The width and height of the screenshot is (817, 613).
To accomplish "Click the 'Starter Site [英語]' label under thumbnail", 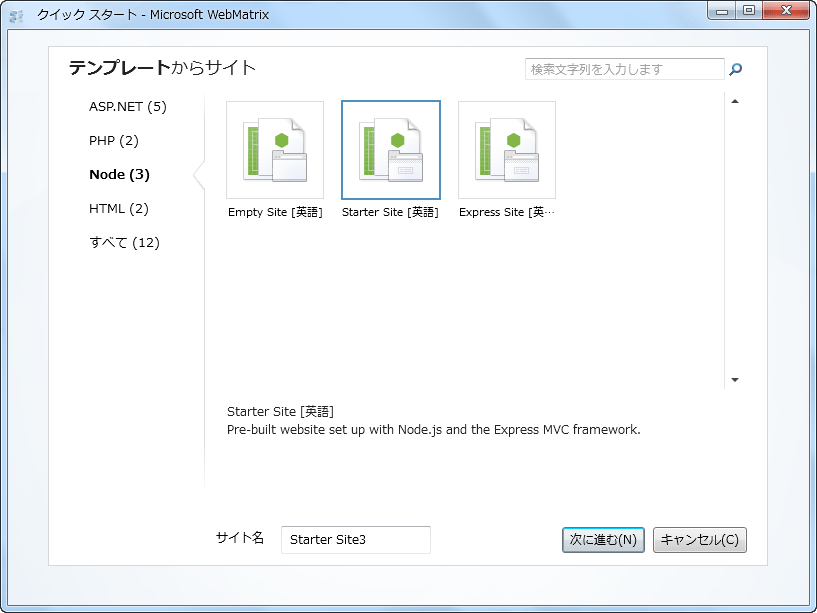I will coord(390,212).
